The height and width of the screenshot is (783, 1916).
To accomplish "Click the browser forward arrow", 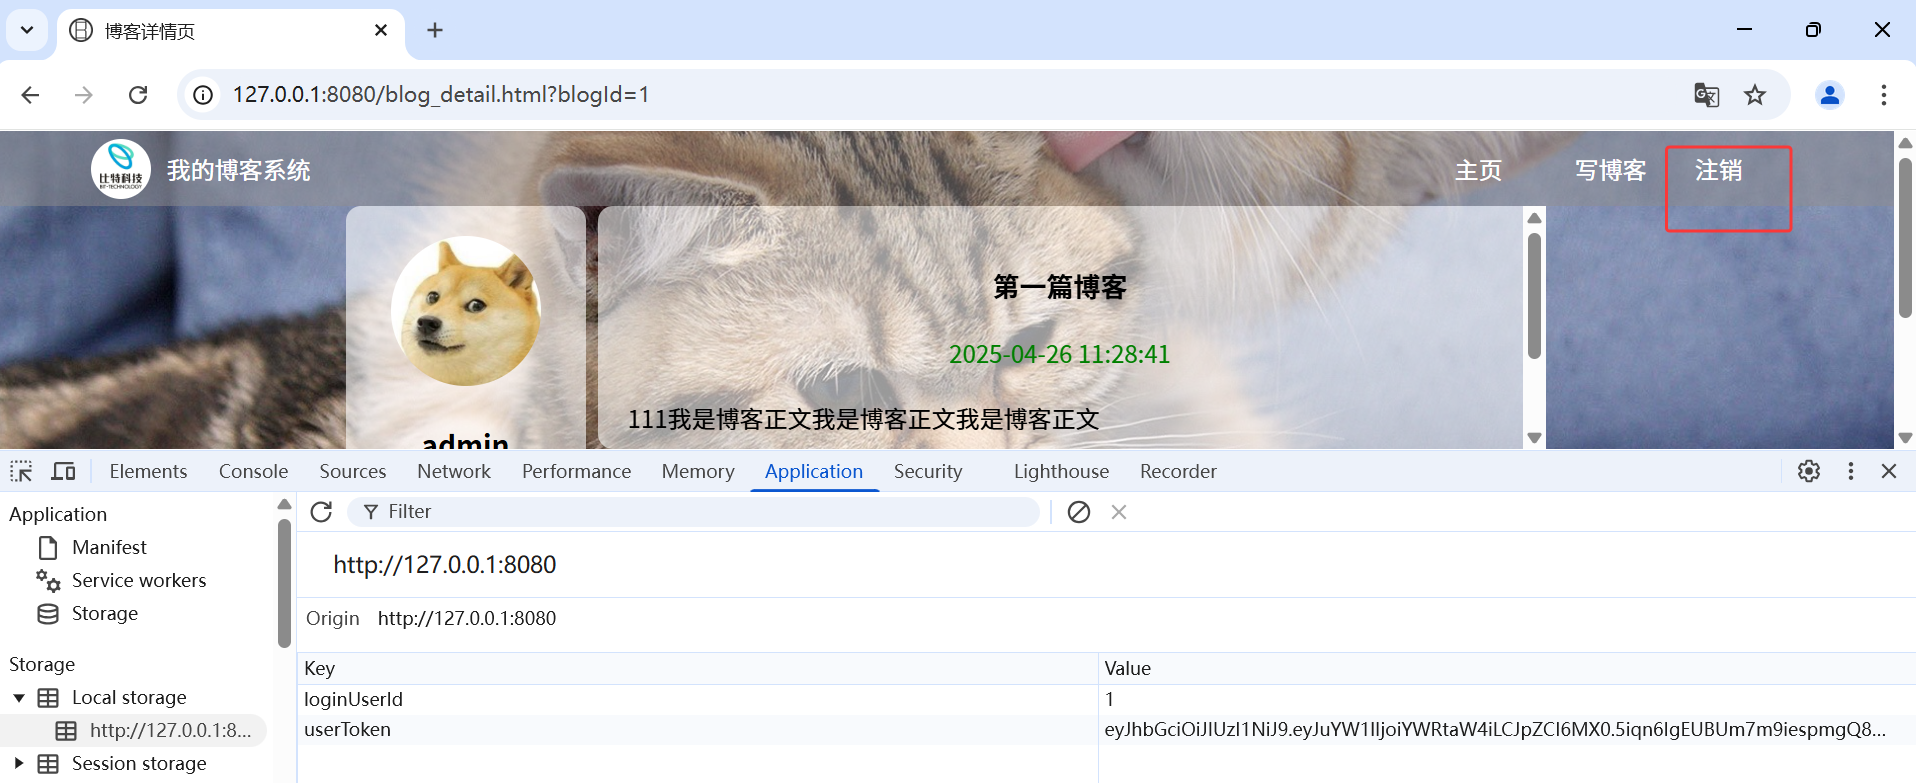I will 84,95.
